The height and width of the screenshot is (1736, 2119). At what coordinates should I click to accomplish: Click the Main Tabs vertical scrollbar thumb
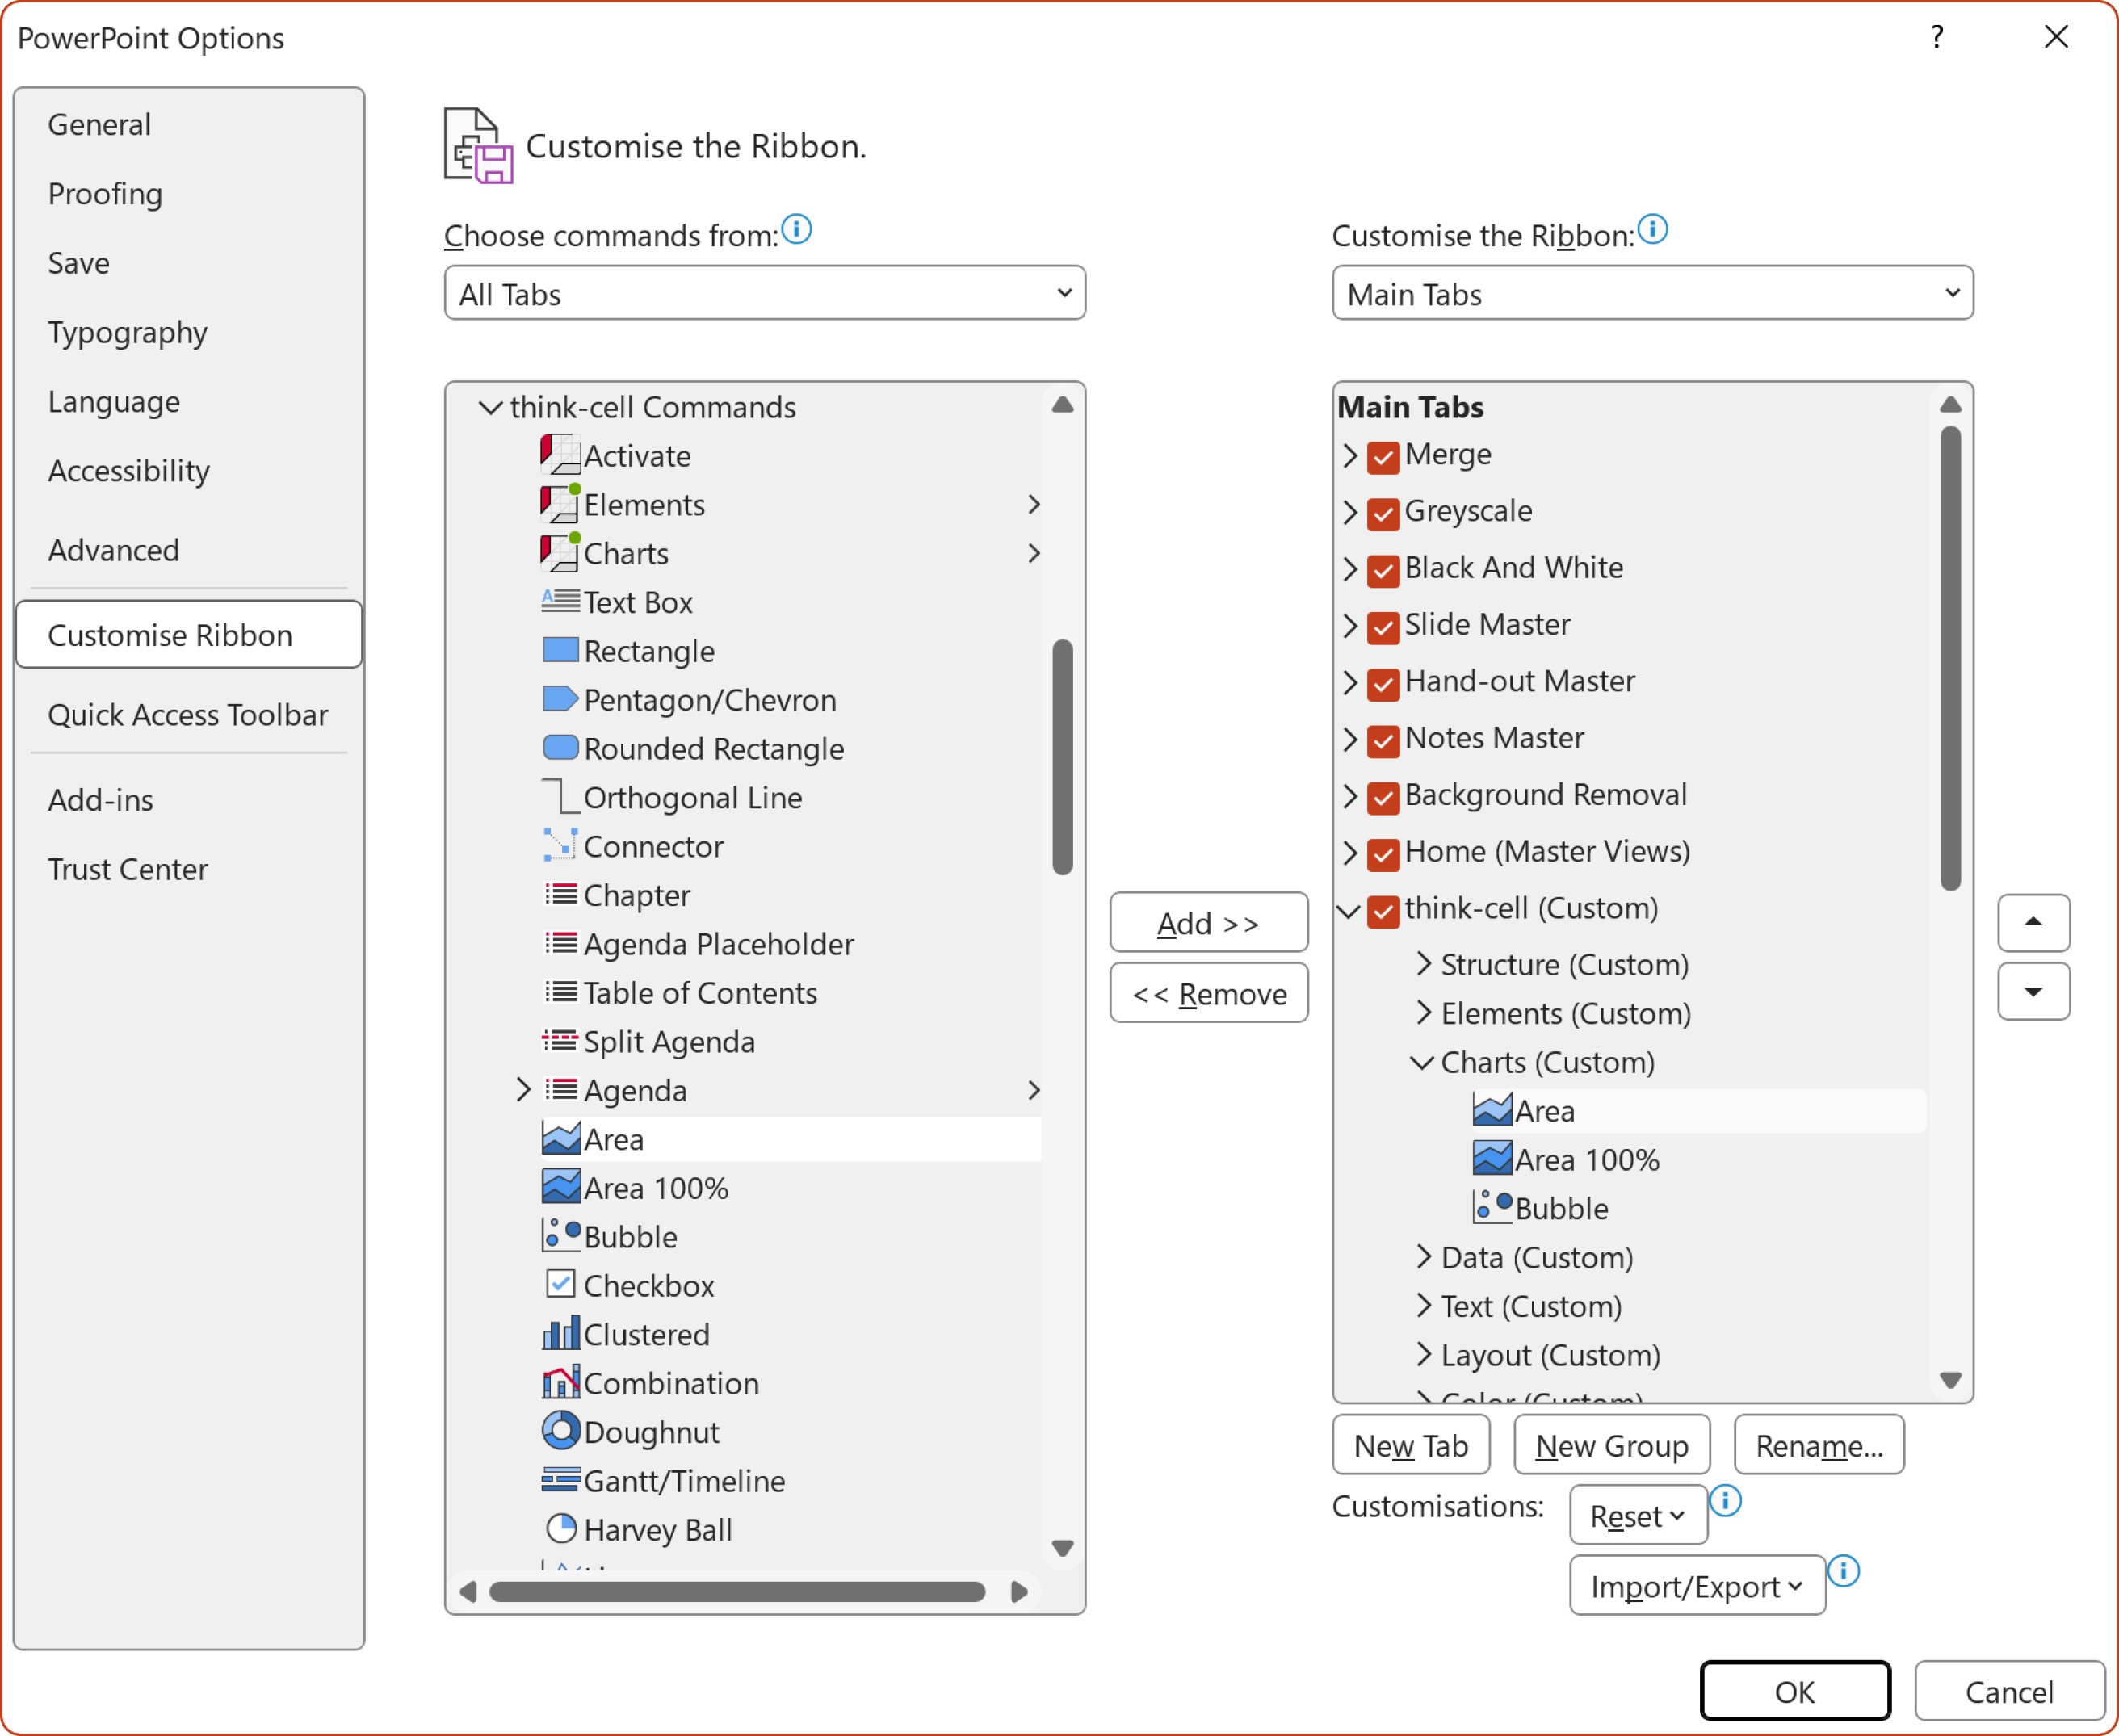(1950, 658)
